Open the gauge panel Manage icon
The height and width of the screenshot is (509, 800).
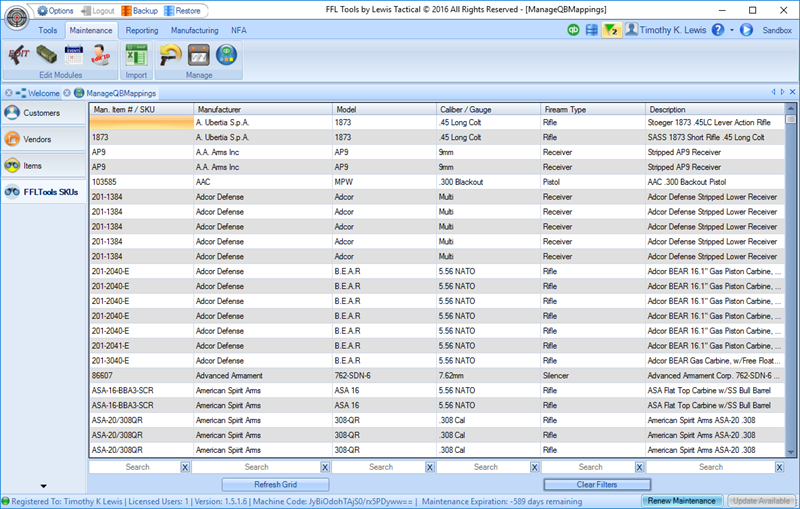tap(199, 55)
